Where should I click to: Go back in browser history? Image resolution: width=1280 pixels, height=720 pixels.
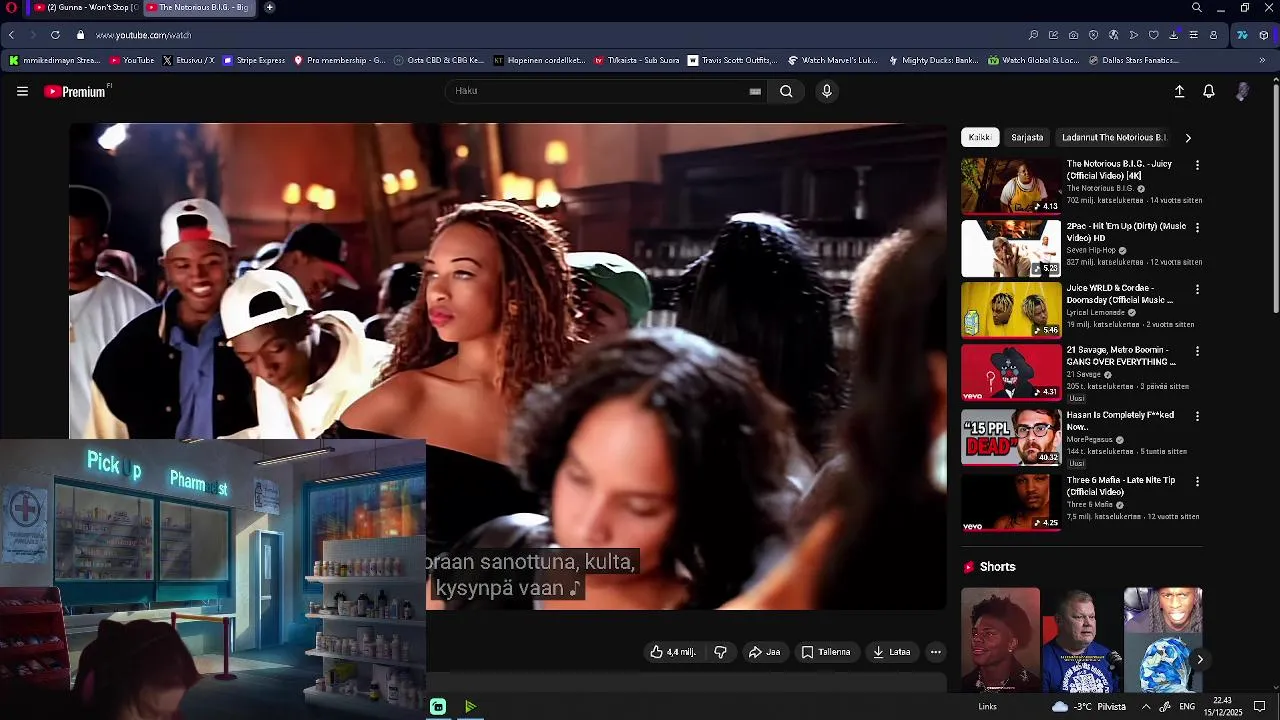tap(11, 35)
